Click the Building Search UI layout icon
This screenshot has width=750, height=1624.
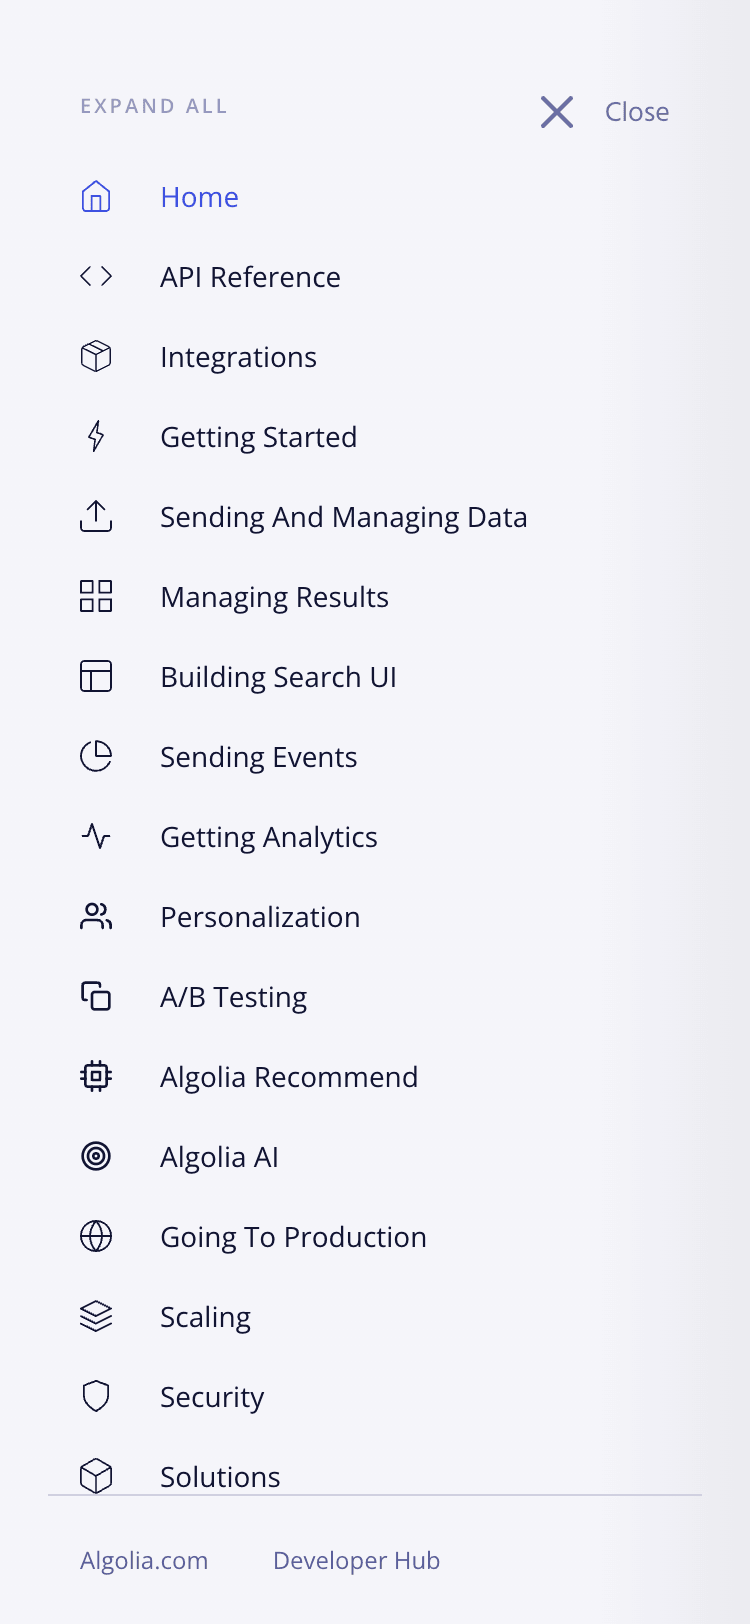[95, 676]
